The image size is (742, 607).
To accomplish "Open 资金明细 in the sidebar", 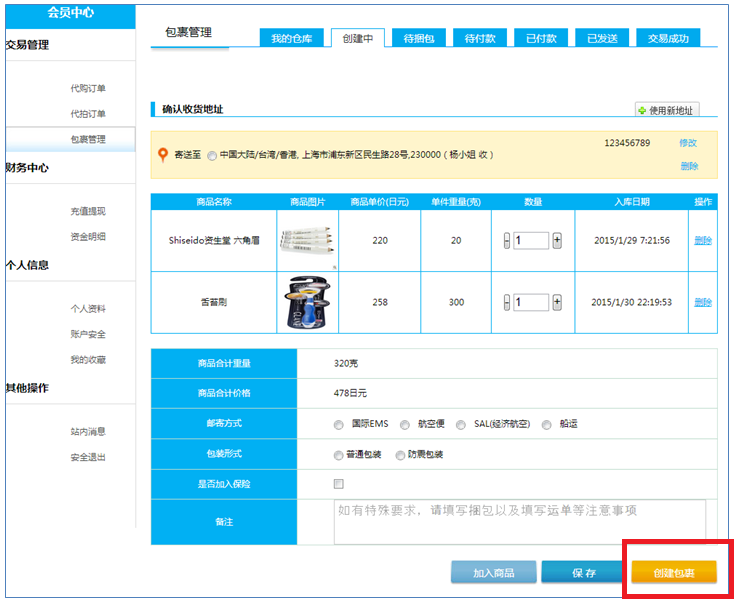I will (88, 237).
